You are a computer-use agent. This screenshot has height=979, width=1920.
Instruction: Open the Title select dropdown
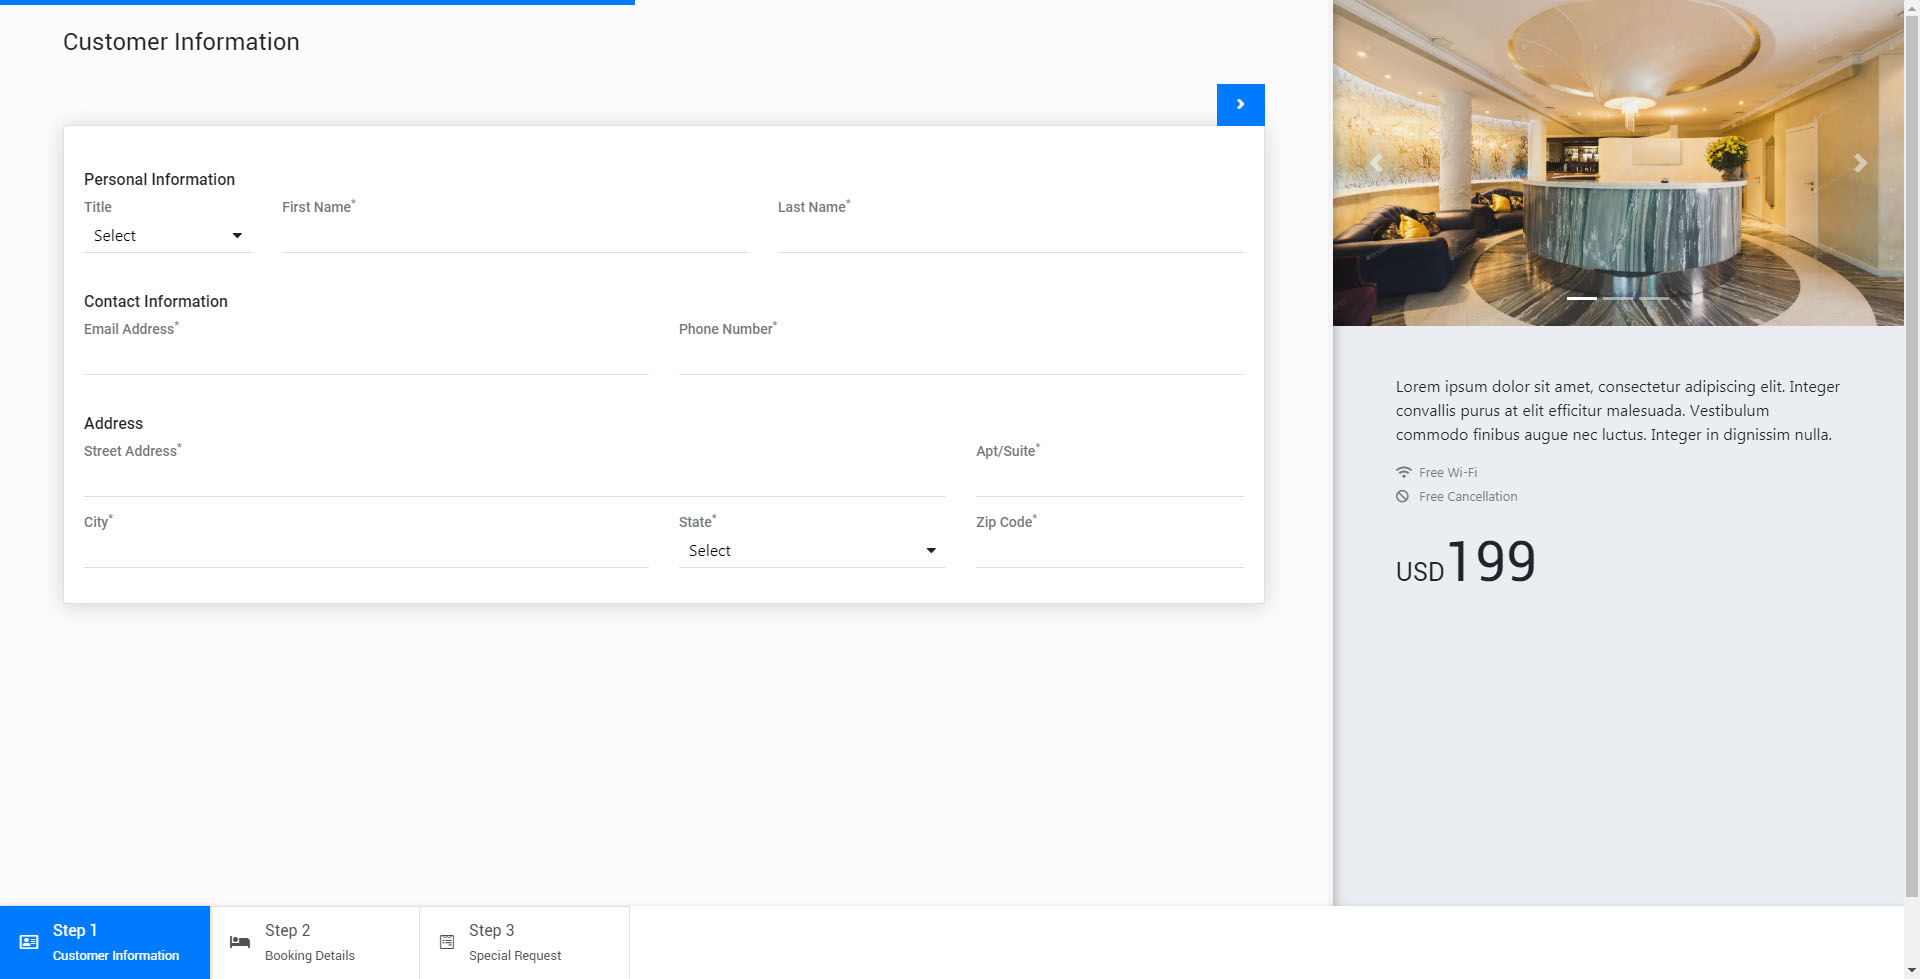coord(168,236)
